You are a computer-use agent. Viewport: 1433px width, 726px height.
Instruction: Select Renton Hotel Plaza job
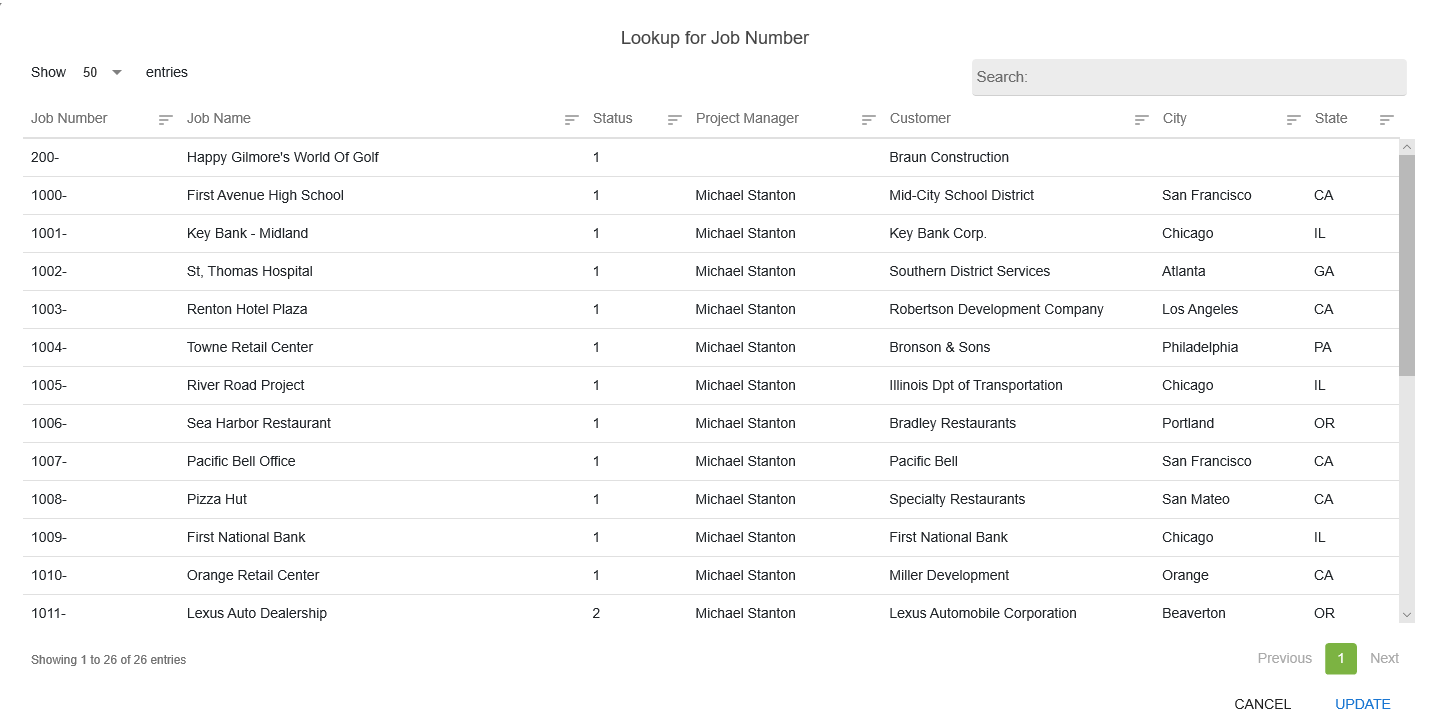pyautogui.click(x=247, y=309)
